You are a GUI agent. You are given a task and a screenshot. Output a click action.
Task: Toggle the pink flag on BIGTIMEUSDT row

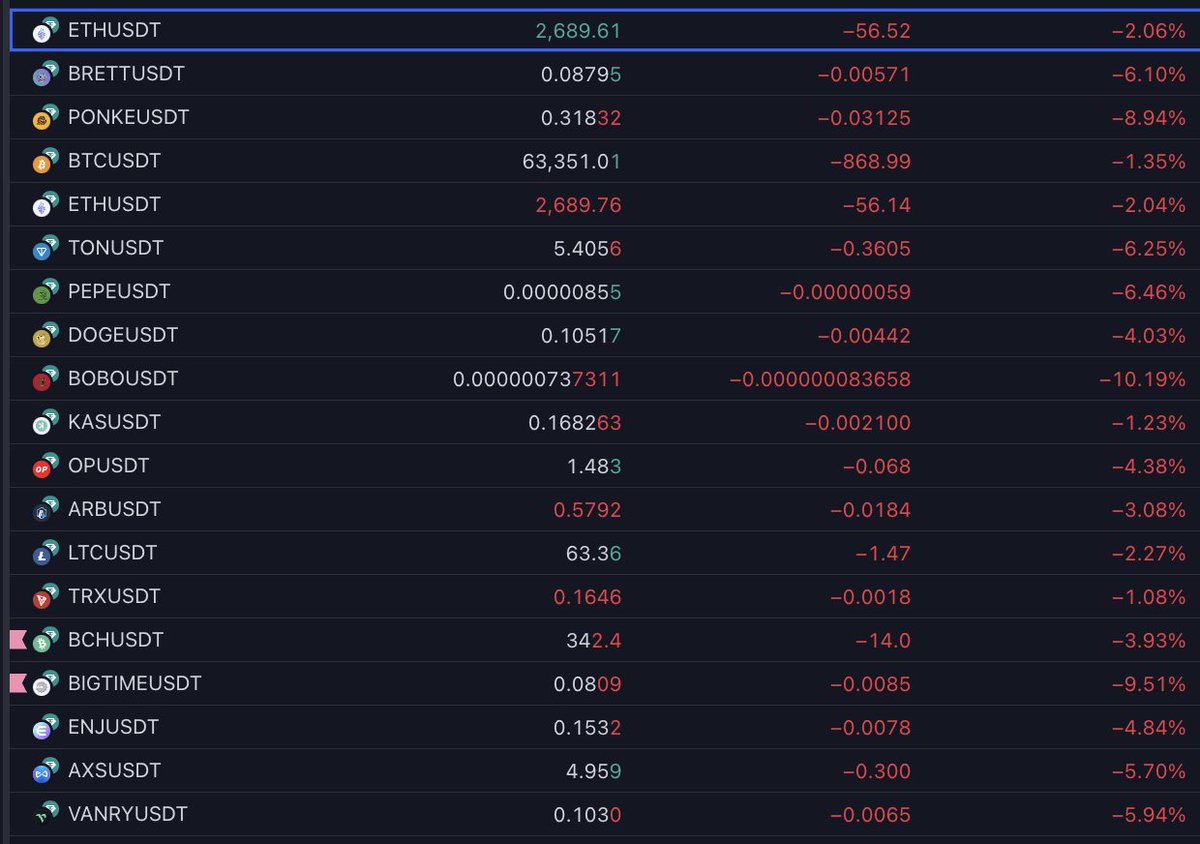(18, 683)
